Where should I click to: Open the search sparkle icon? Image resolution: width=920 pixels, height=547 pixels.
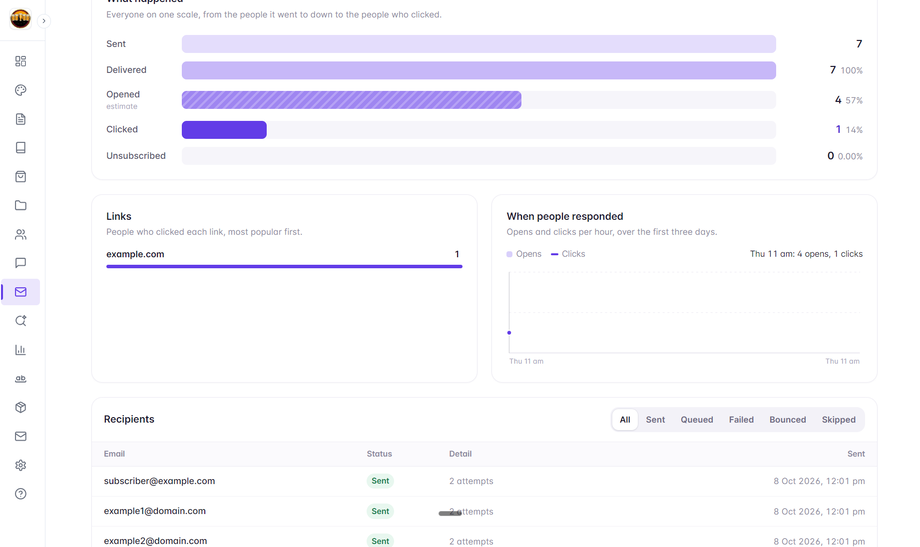tap(21, 320)
